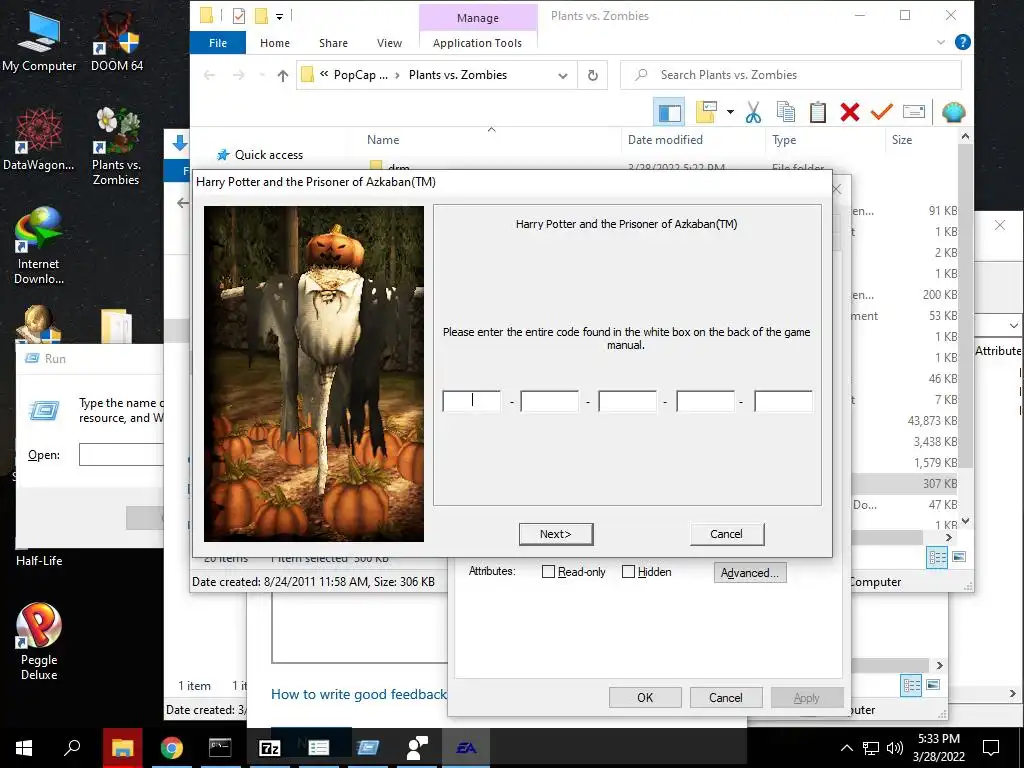The width and height of the screenshot is (1024, 768).
Task: Click the Next> button in Harry Potter dialog
Action: (556, 534)
